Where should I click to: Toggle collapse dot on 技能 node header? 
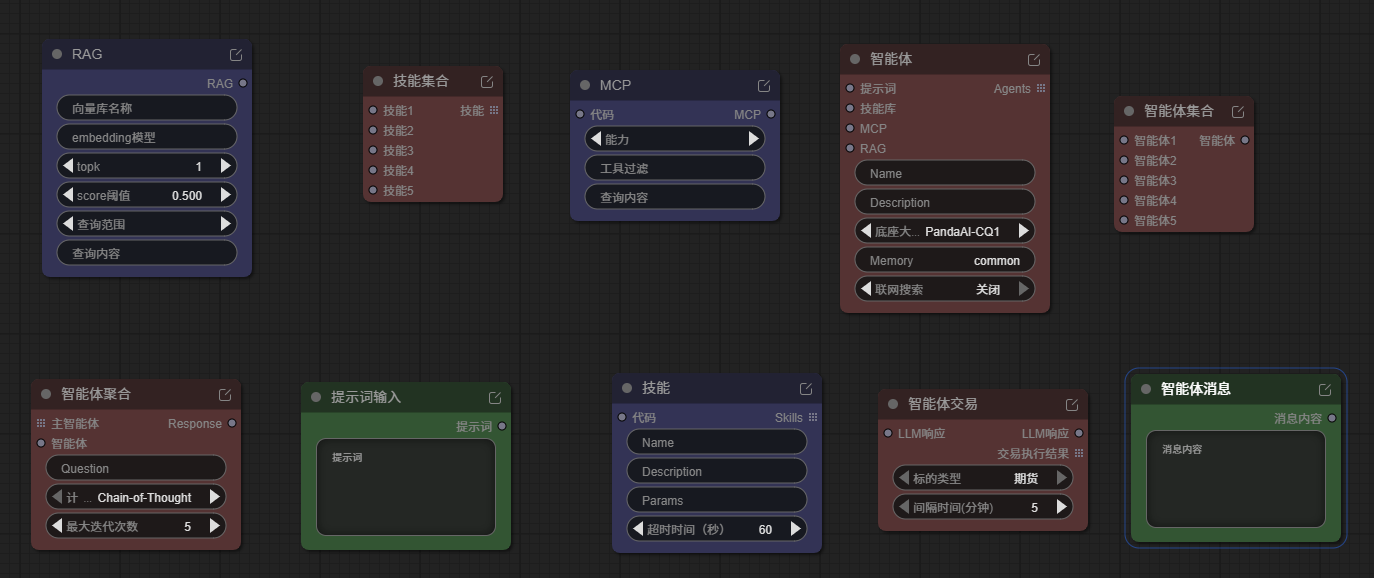[627, 388]
